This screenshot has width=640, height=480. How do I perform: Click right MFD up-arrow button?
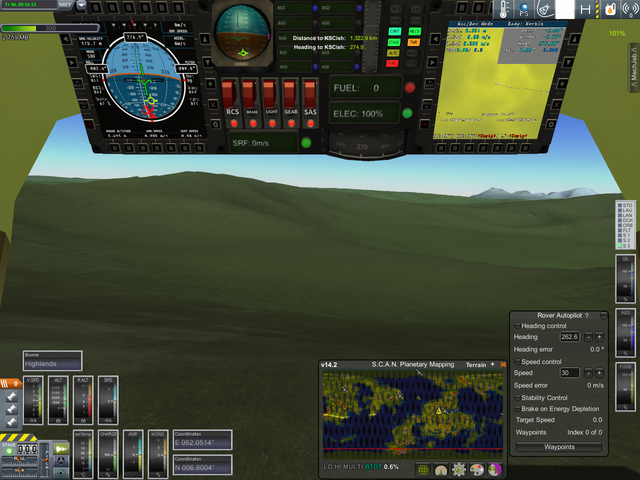click(x=574, y=39)
